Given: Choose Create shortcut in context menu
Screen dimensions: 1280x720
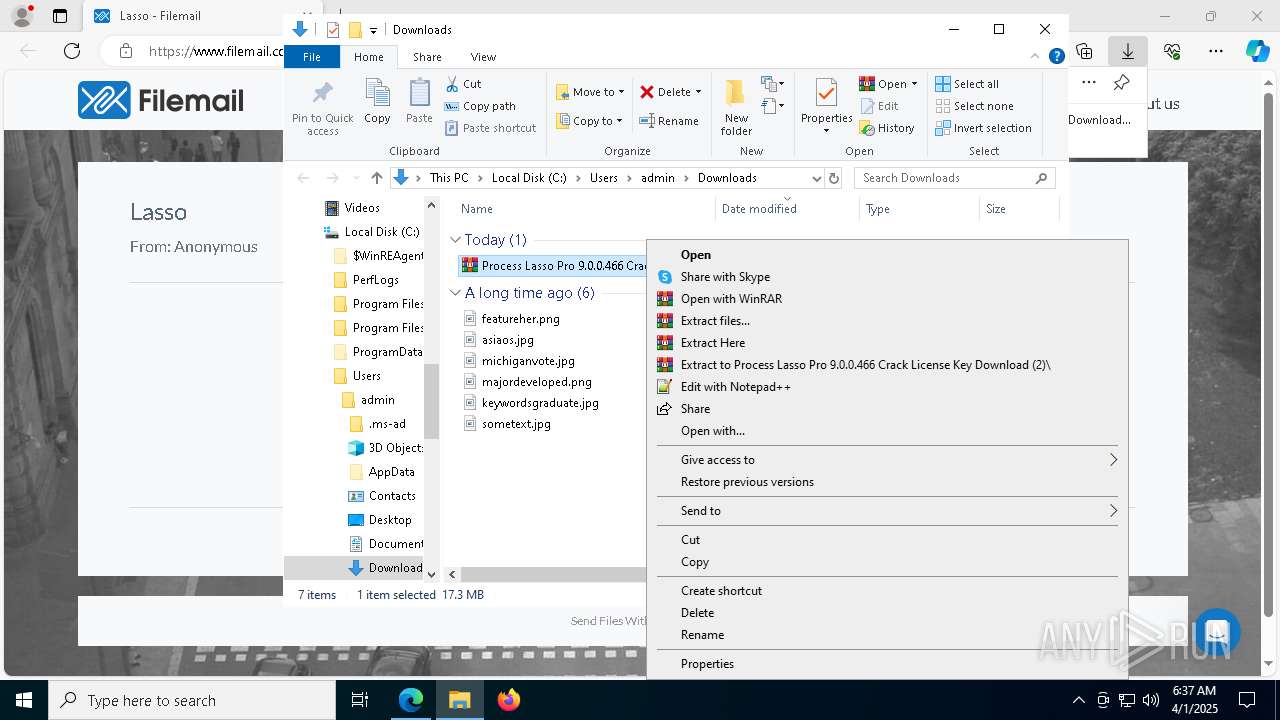Looking at the screenshot, I should point(886,591).
